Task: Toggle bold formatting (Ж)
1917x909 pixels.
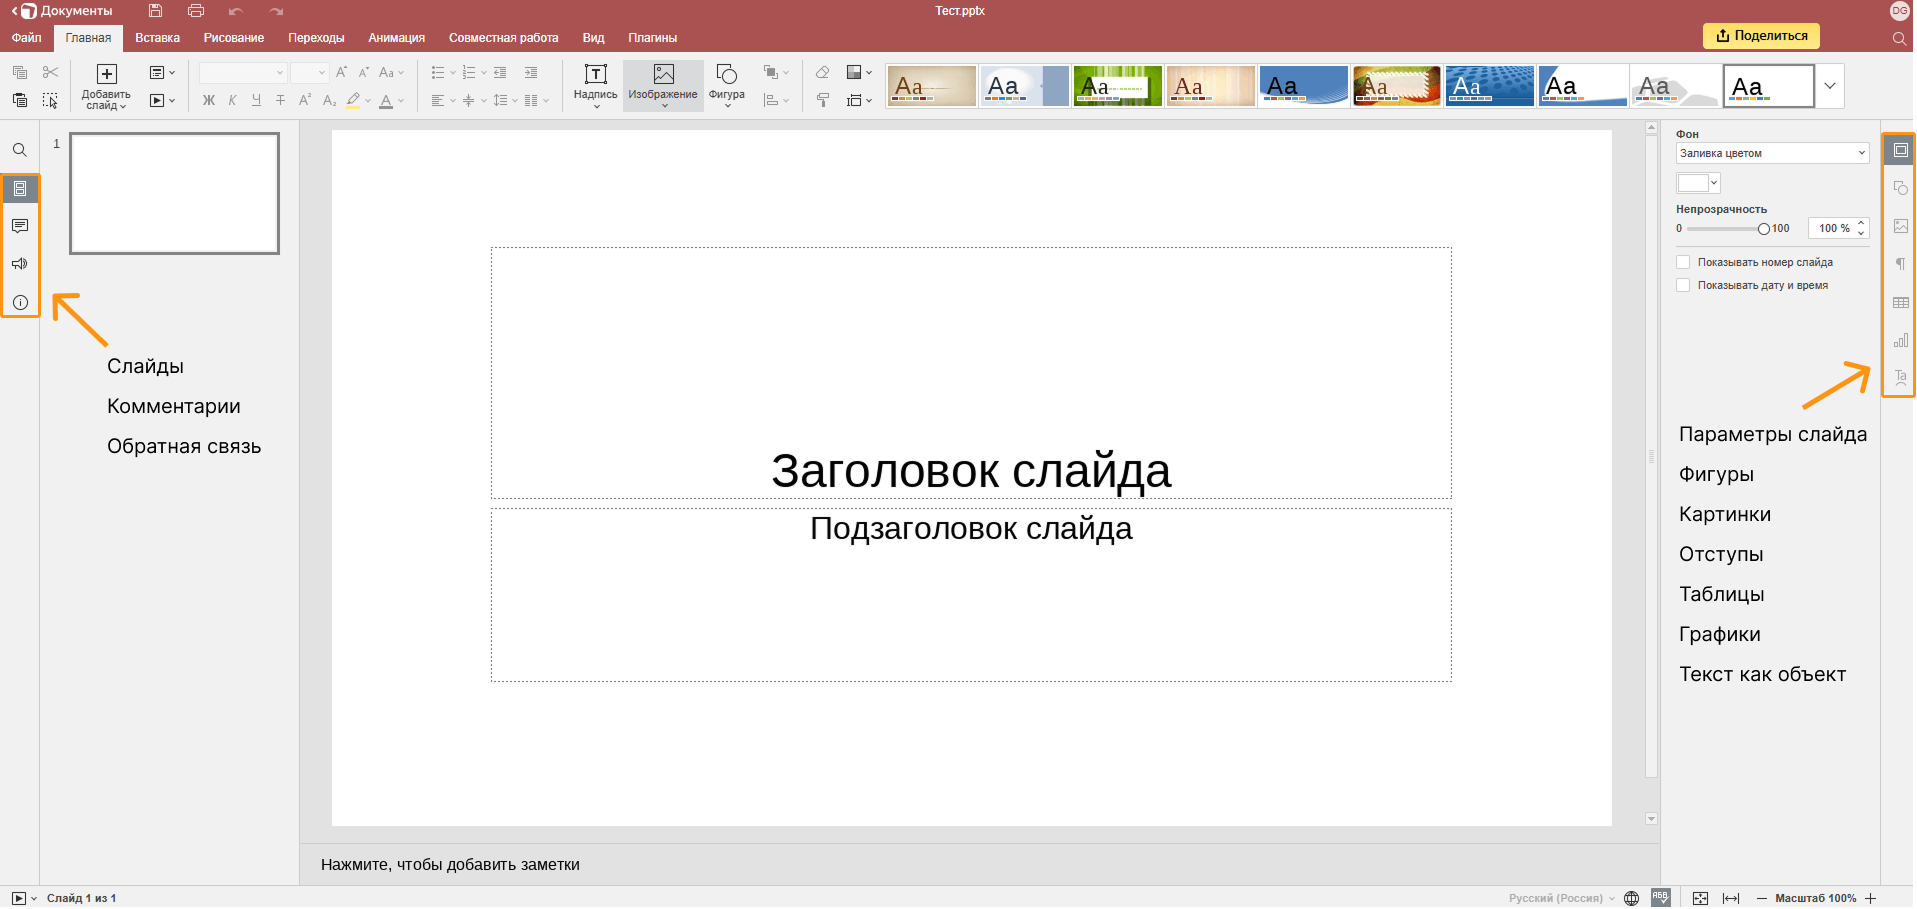Action: coord(208,100)
